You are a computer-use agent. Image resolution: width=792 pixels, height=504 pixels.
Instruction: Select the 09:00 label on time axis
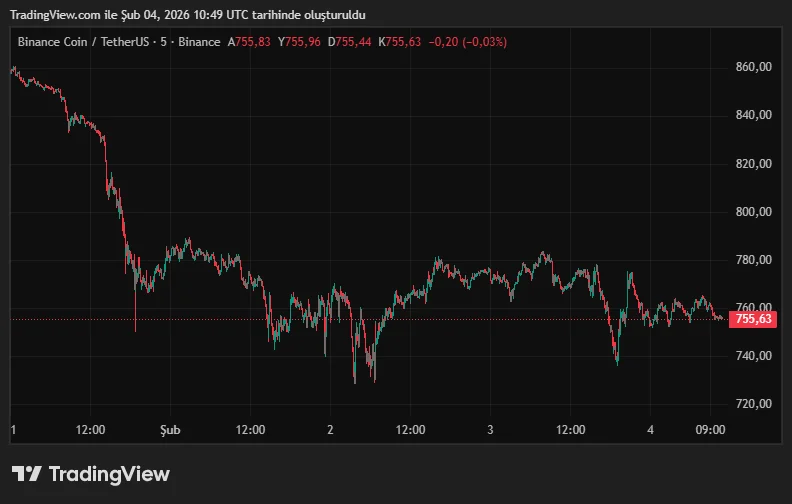coord(710,430)
